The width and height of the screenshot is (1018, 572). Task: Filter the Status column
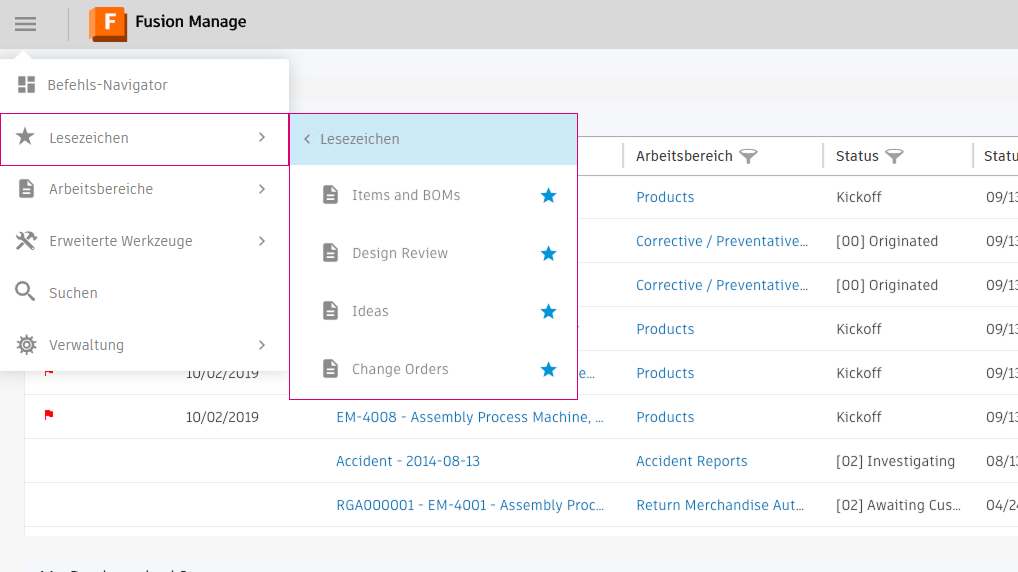click(x=894, y=156)
